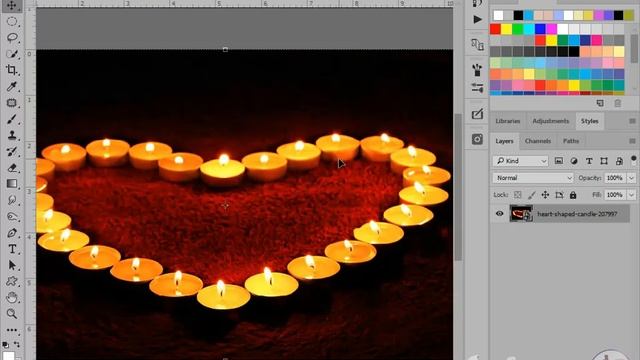This screenshot has height=360, width=640.
Task: Select the Pen tool
Action: (11, 233)
